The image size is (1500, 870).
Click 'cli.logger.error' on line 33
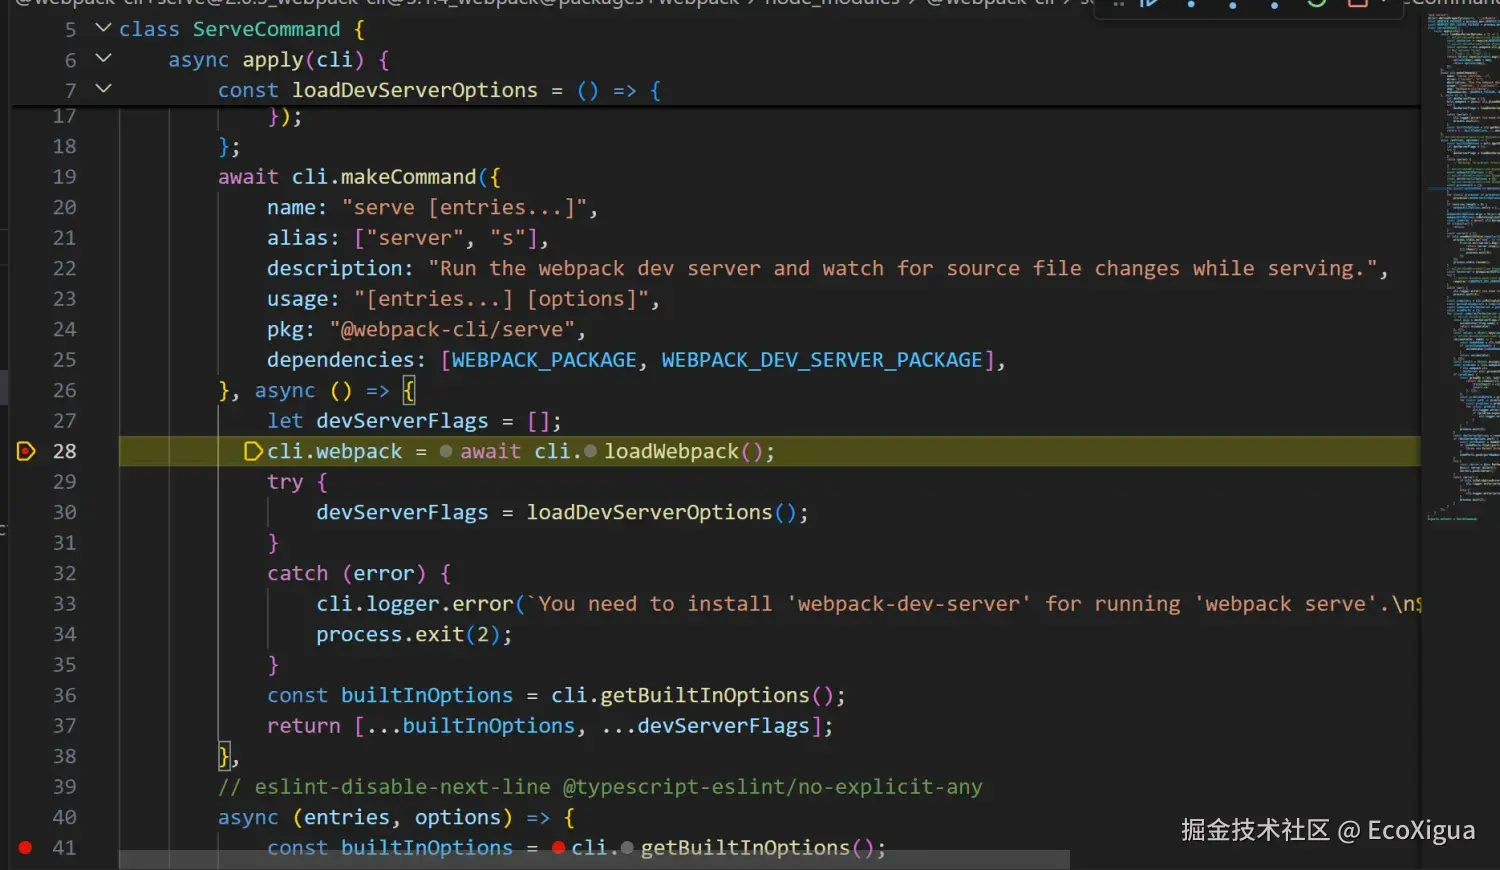(x=415, y=604)
